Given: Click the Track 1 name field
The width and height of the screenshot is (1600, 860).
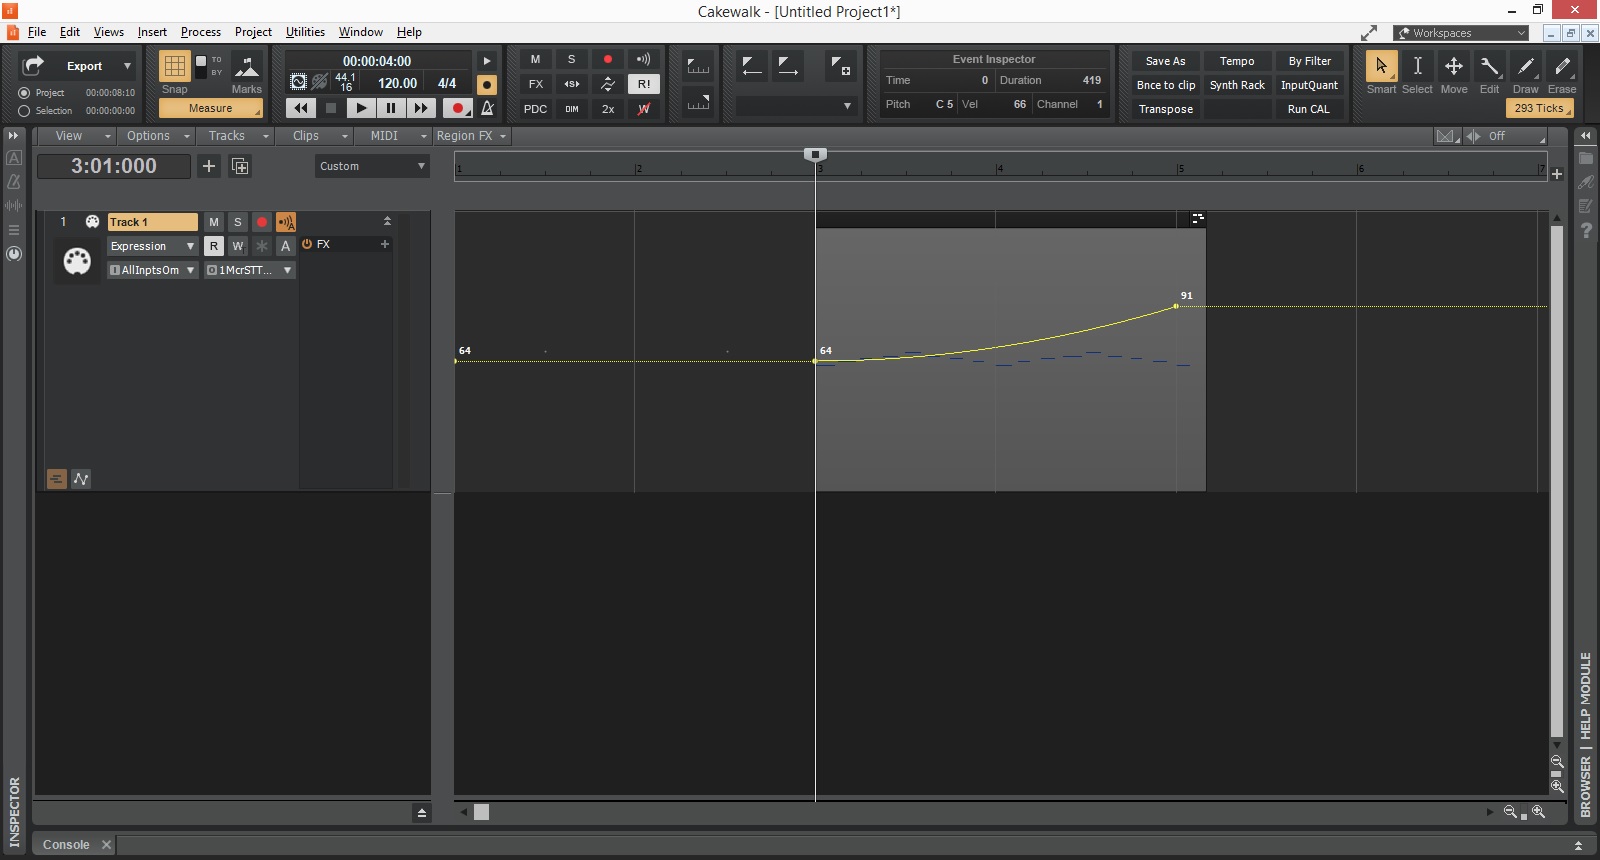Looking at the screenshot, I should pyautogui.click(x=152, y=222).
